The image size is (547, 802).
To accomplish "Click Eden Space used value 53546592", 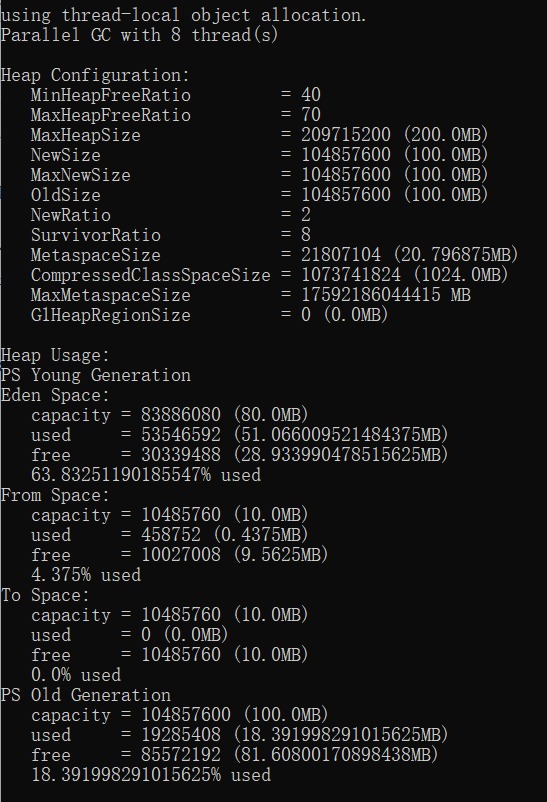I will (x=181, y=435).
